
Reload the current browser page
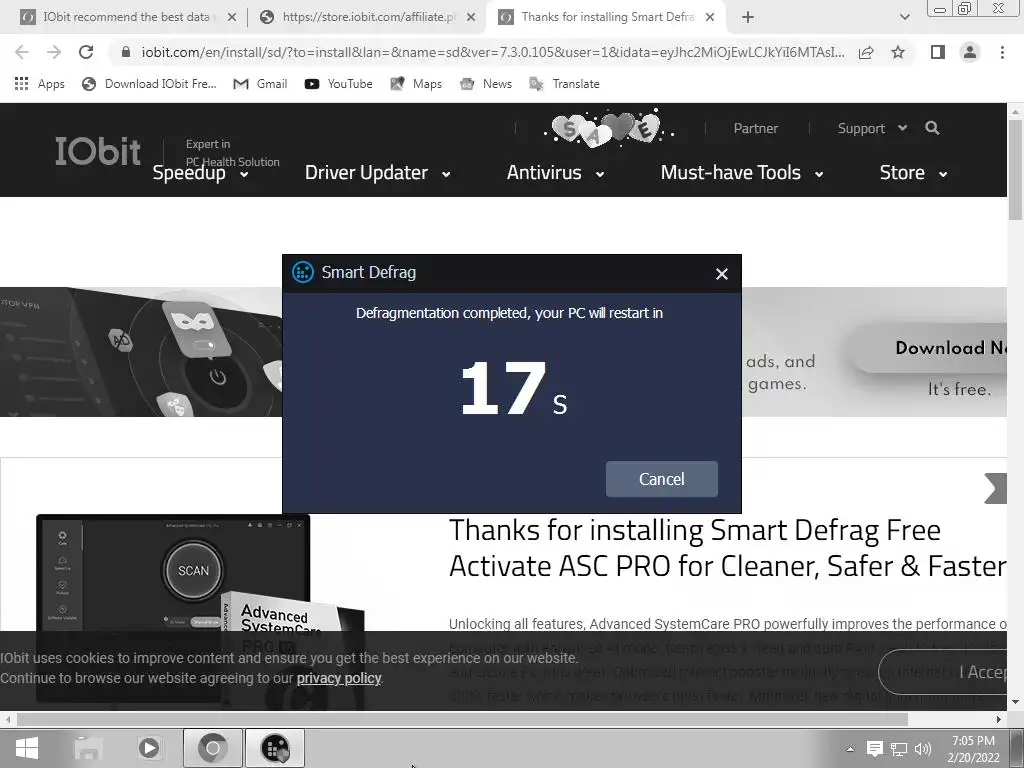coord(86,52)
